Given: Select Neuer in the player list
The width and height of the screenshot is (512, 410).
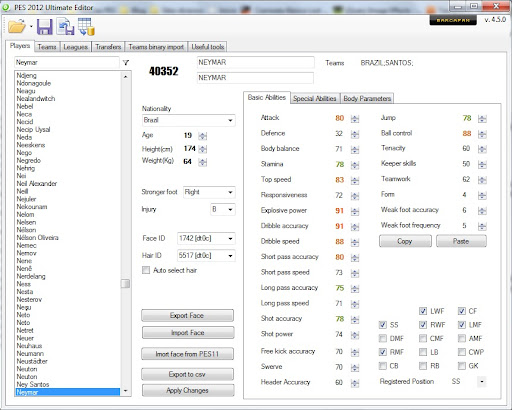Looking at the screenshot, I should click(x=25, y=338).
